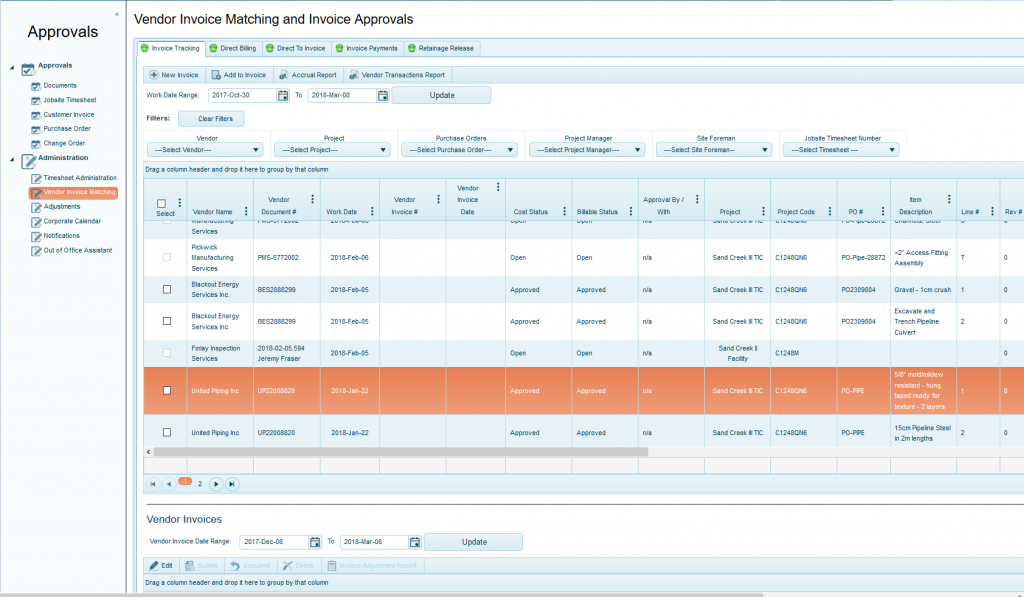The image size is (1024, 597).
Task: Check the Blackout Energy BES2888299 row checkbox
Action: pyautogui.click(x=165, y=289)
